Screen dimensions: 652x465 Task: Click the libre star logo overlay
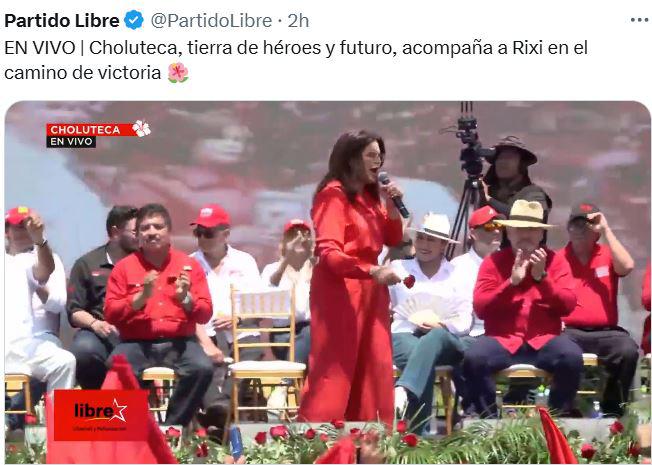coord(101,415)
